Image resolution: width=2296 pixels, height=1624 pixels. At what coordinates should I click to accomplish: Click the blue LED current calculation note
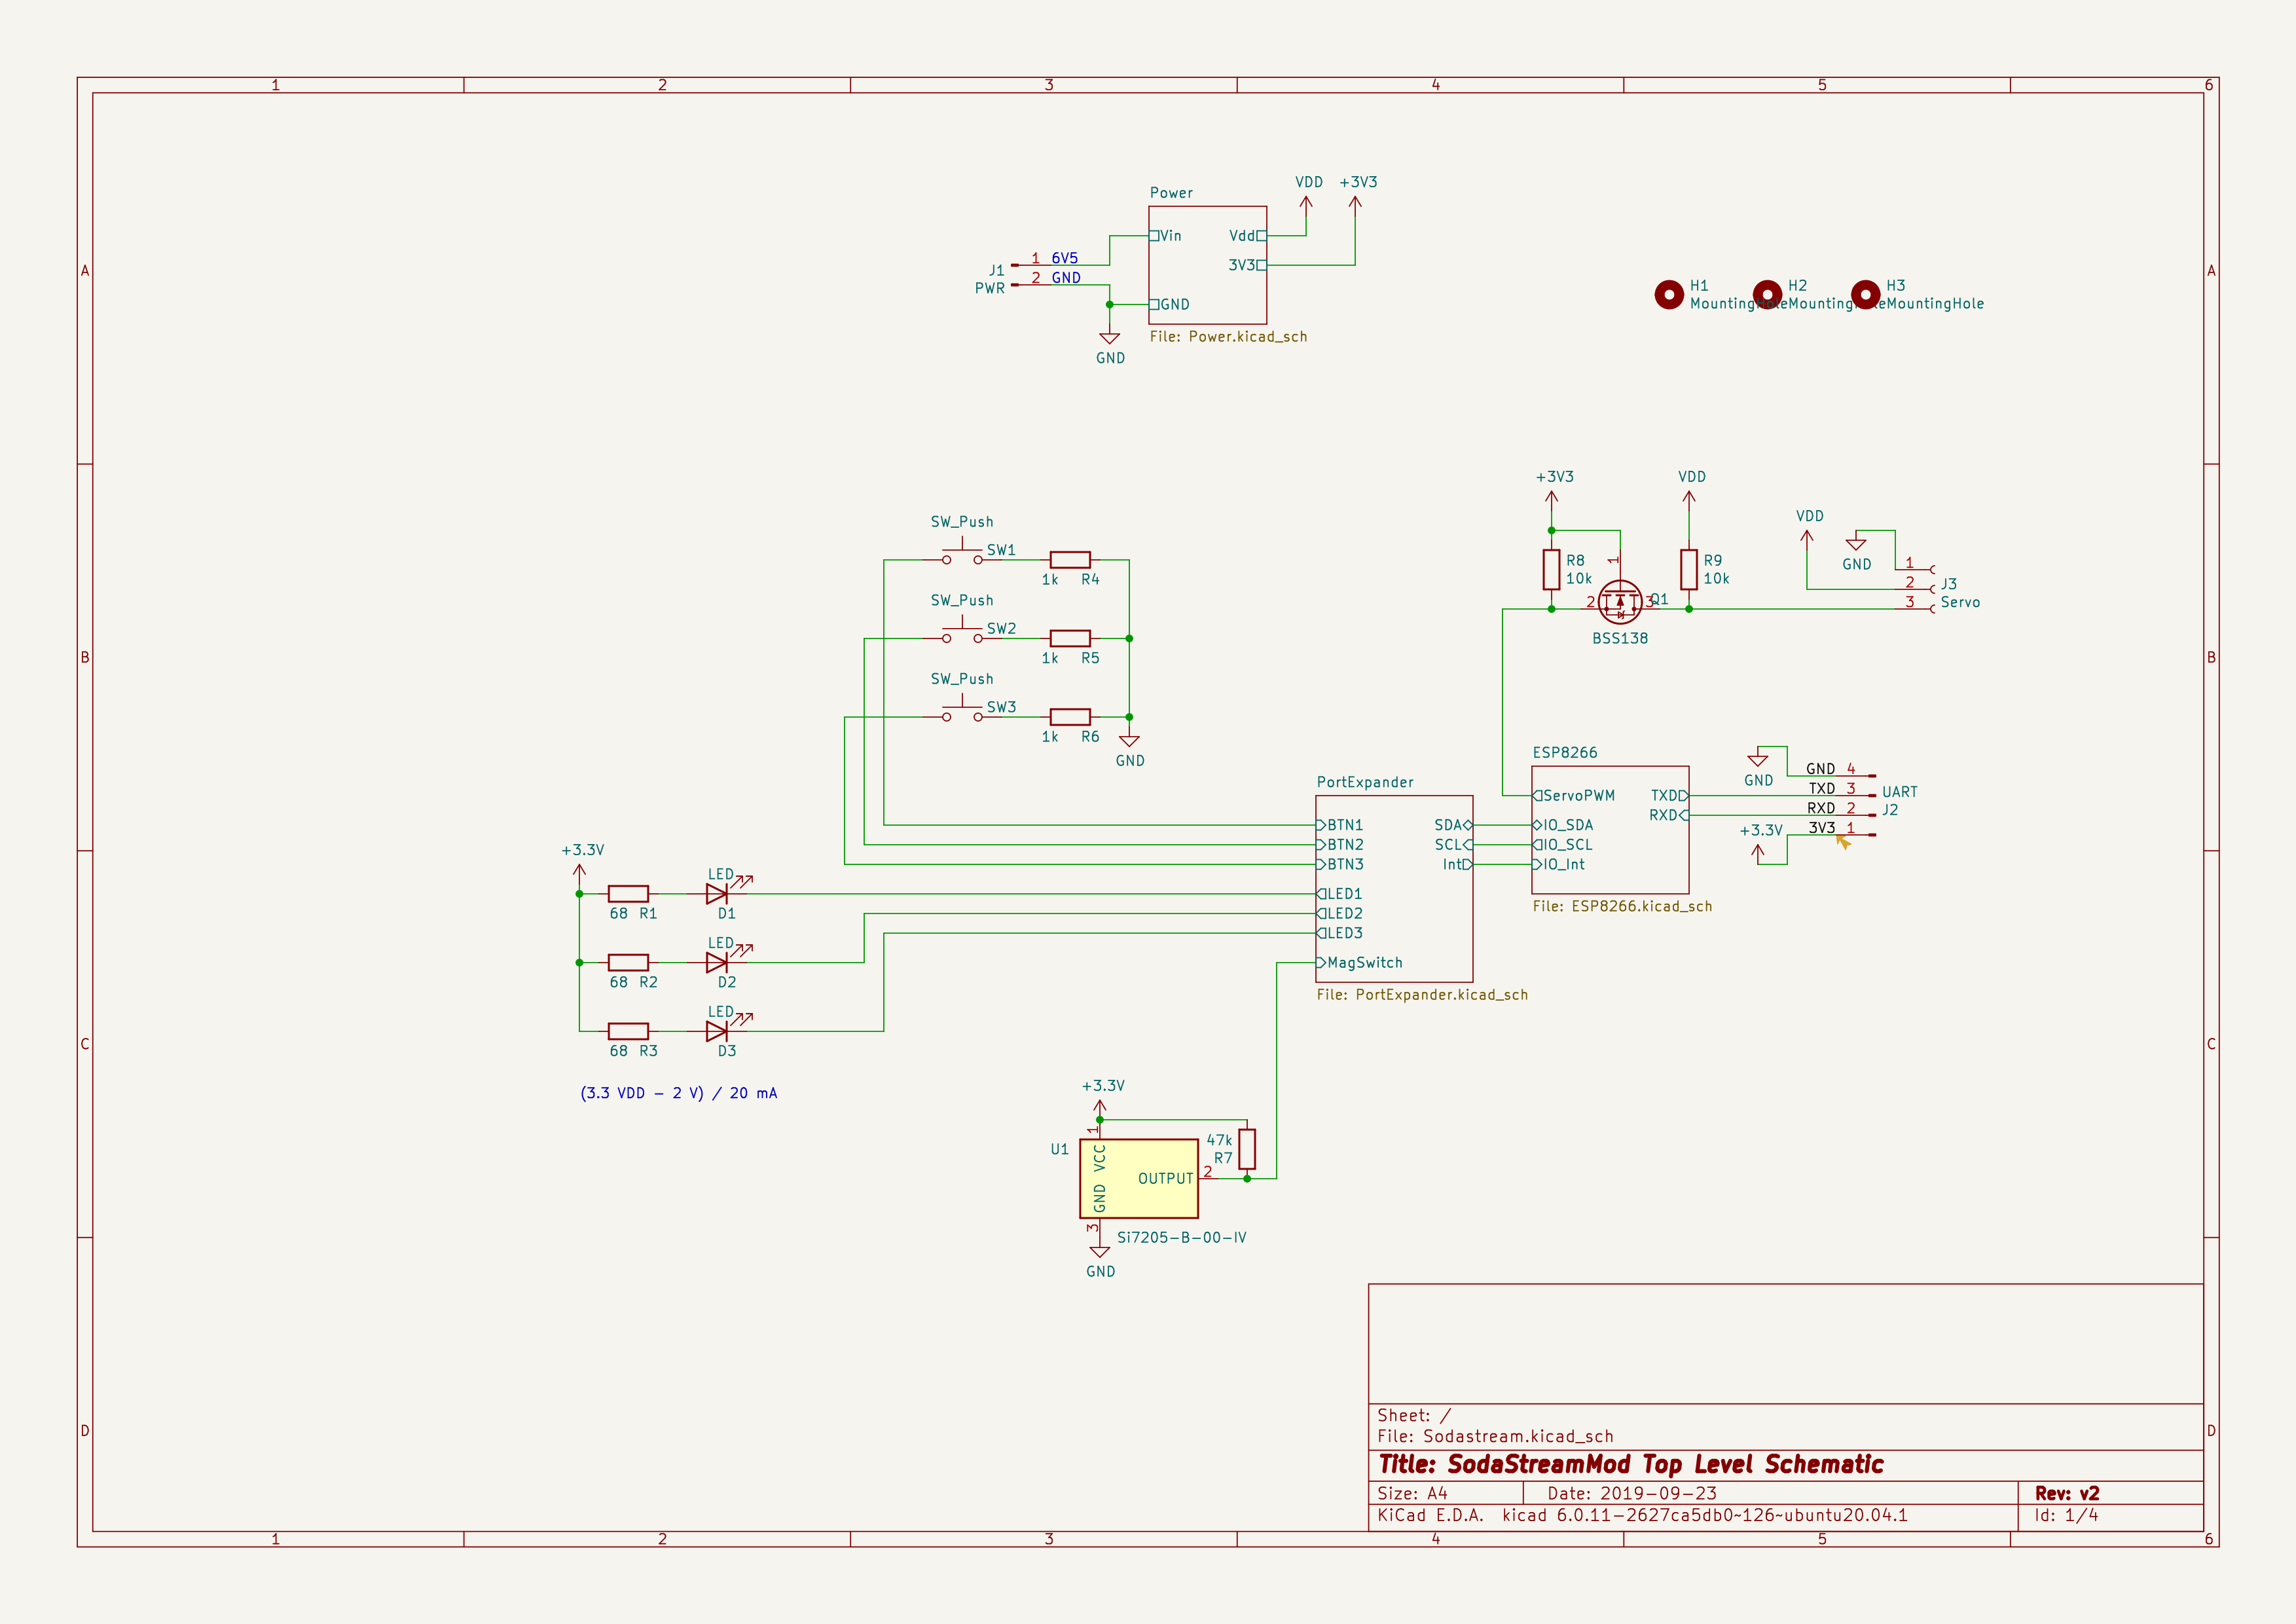pyautogui.click(x=679, y=1093)
